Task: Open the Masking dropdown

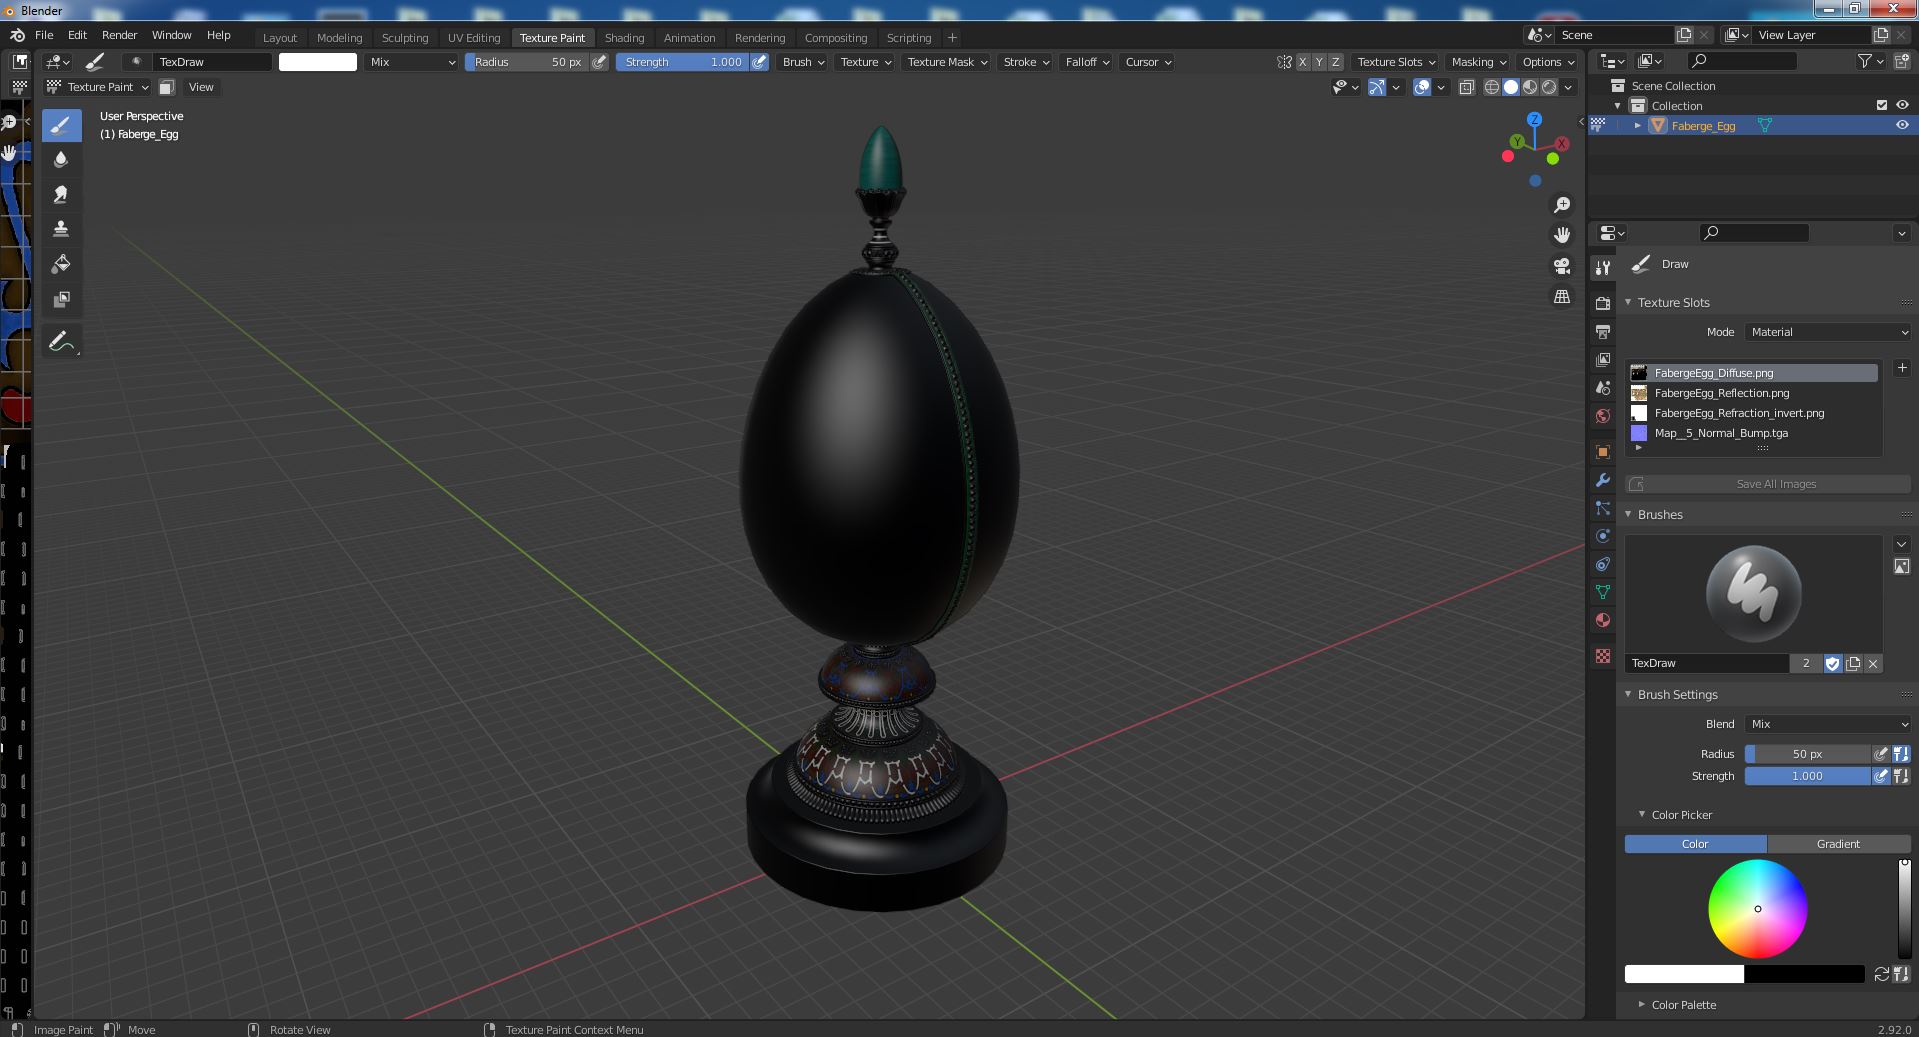Action: click(x=1478, y=62)
